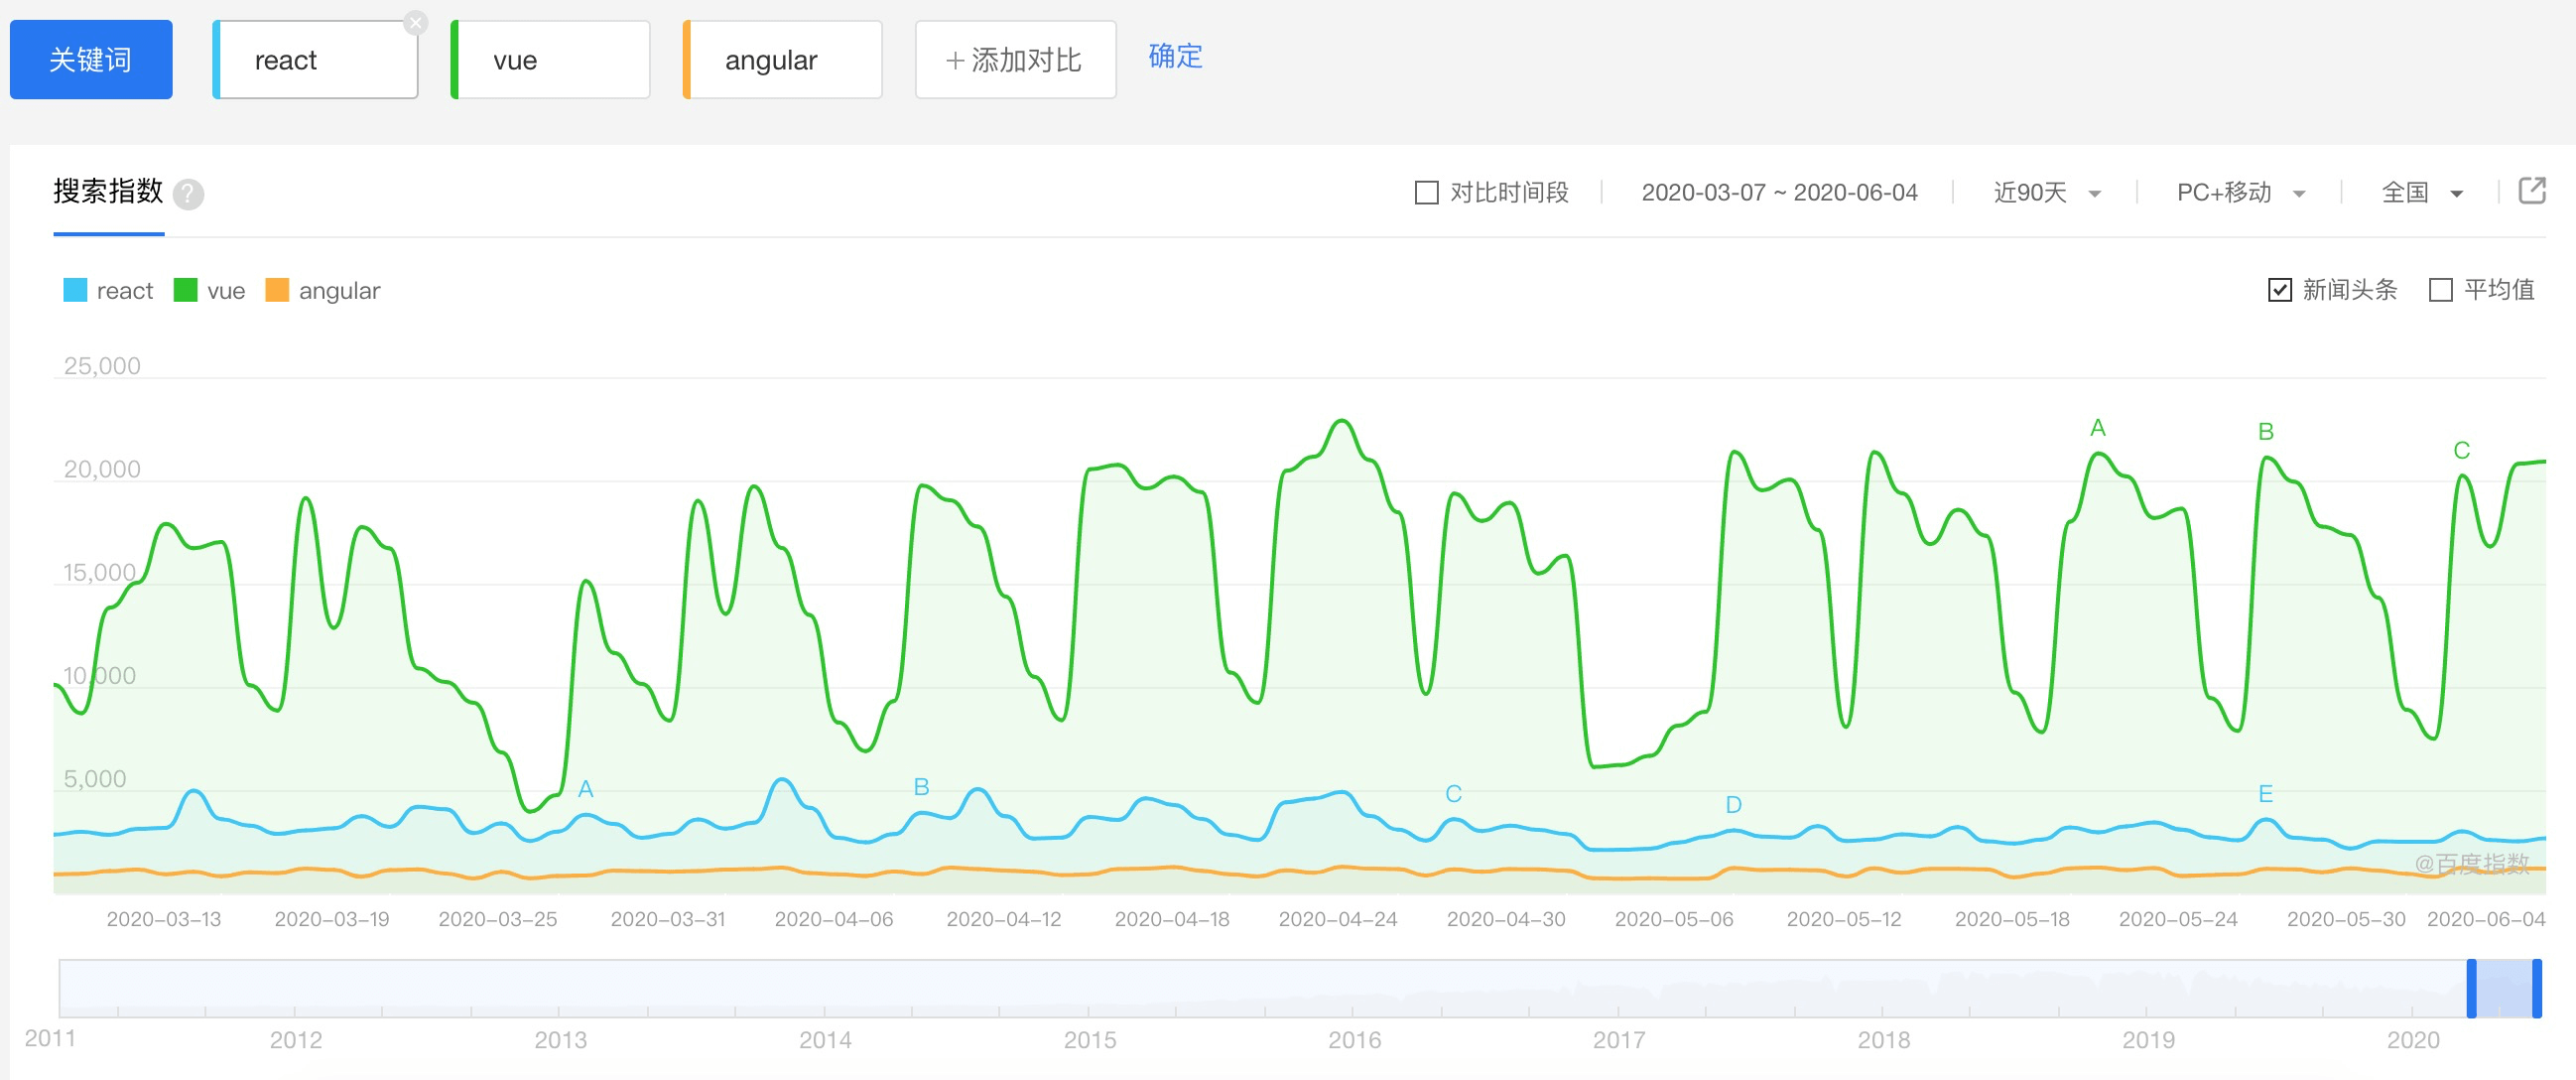
Task: Click the 2020 year label on timeline
Action: tap(2412, 1040)
